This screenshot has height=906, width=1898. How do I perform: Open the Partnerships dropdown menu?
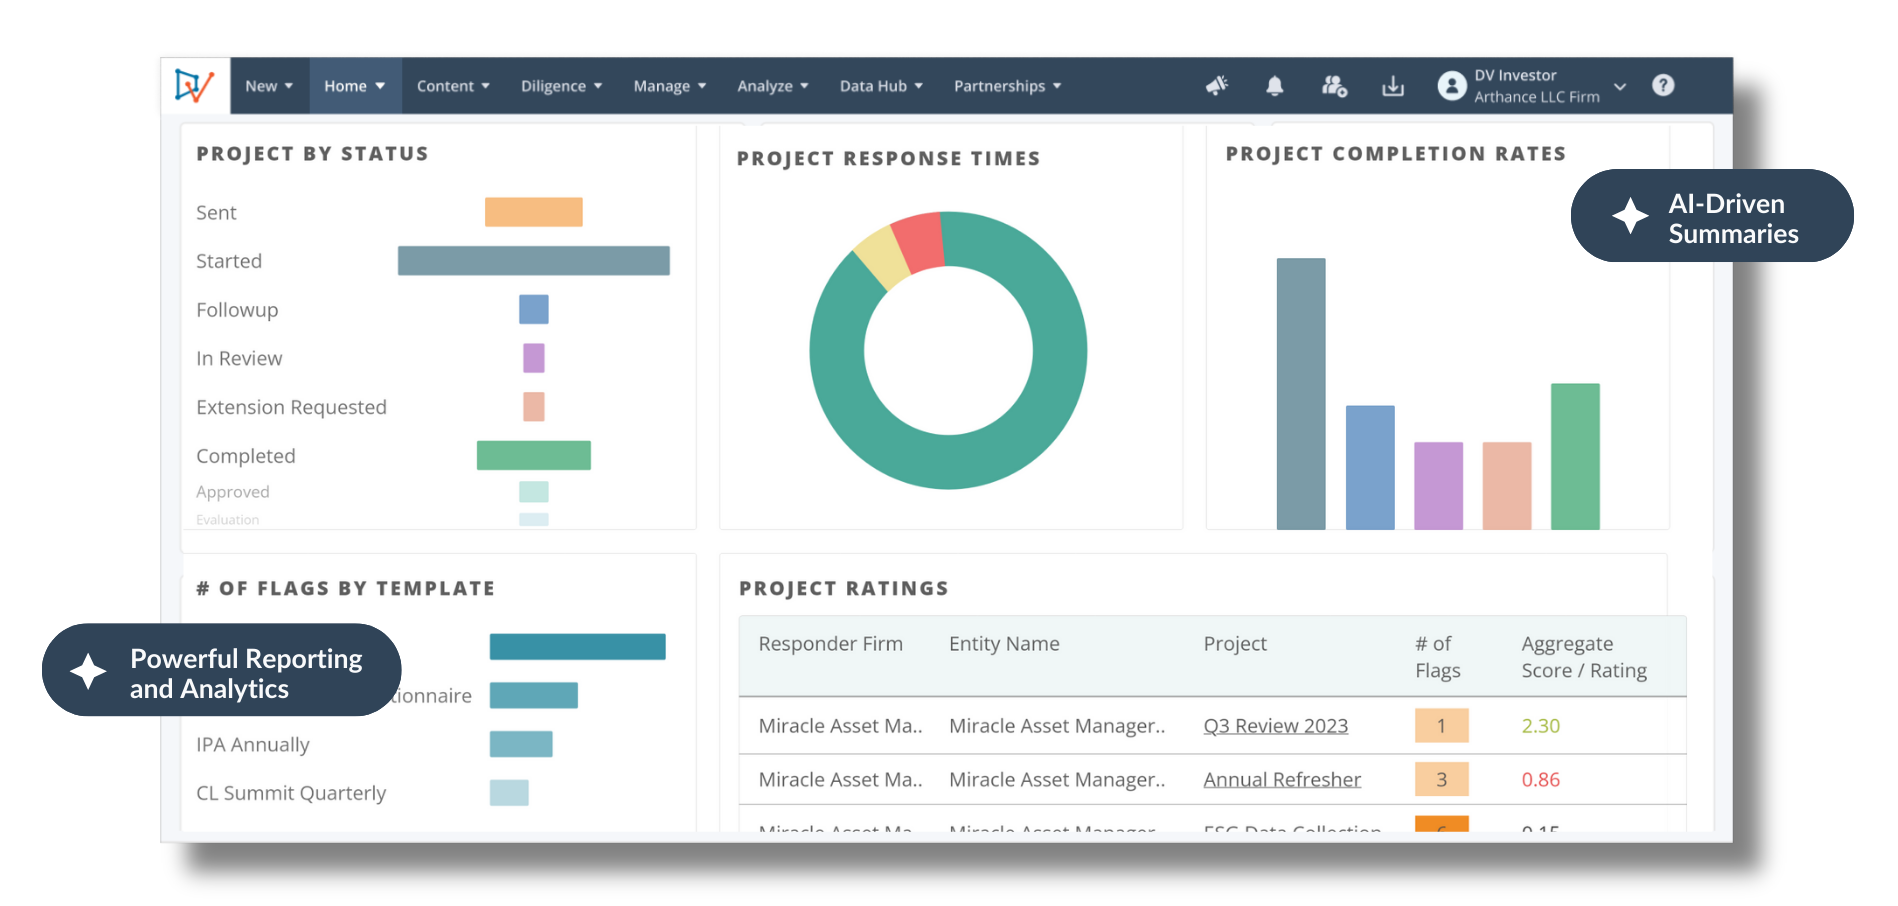point(1007,86)
